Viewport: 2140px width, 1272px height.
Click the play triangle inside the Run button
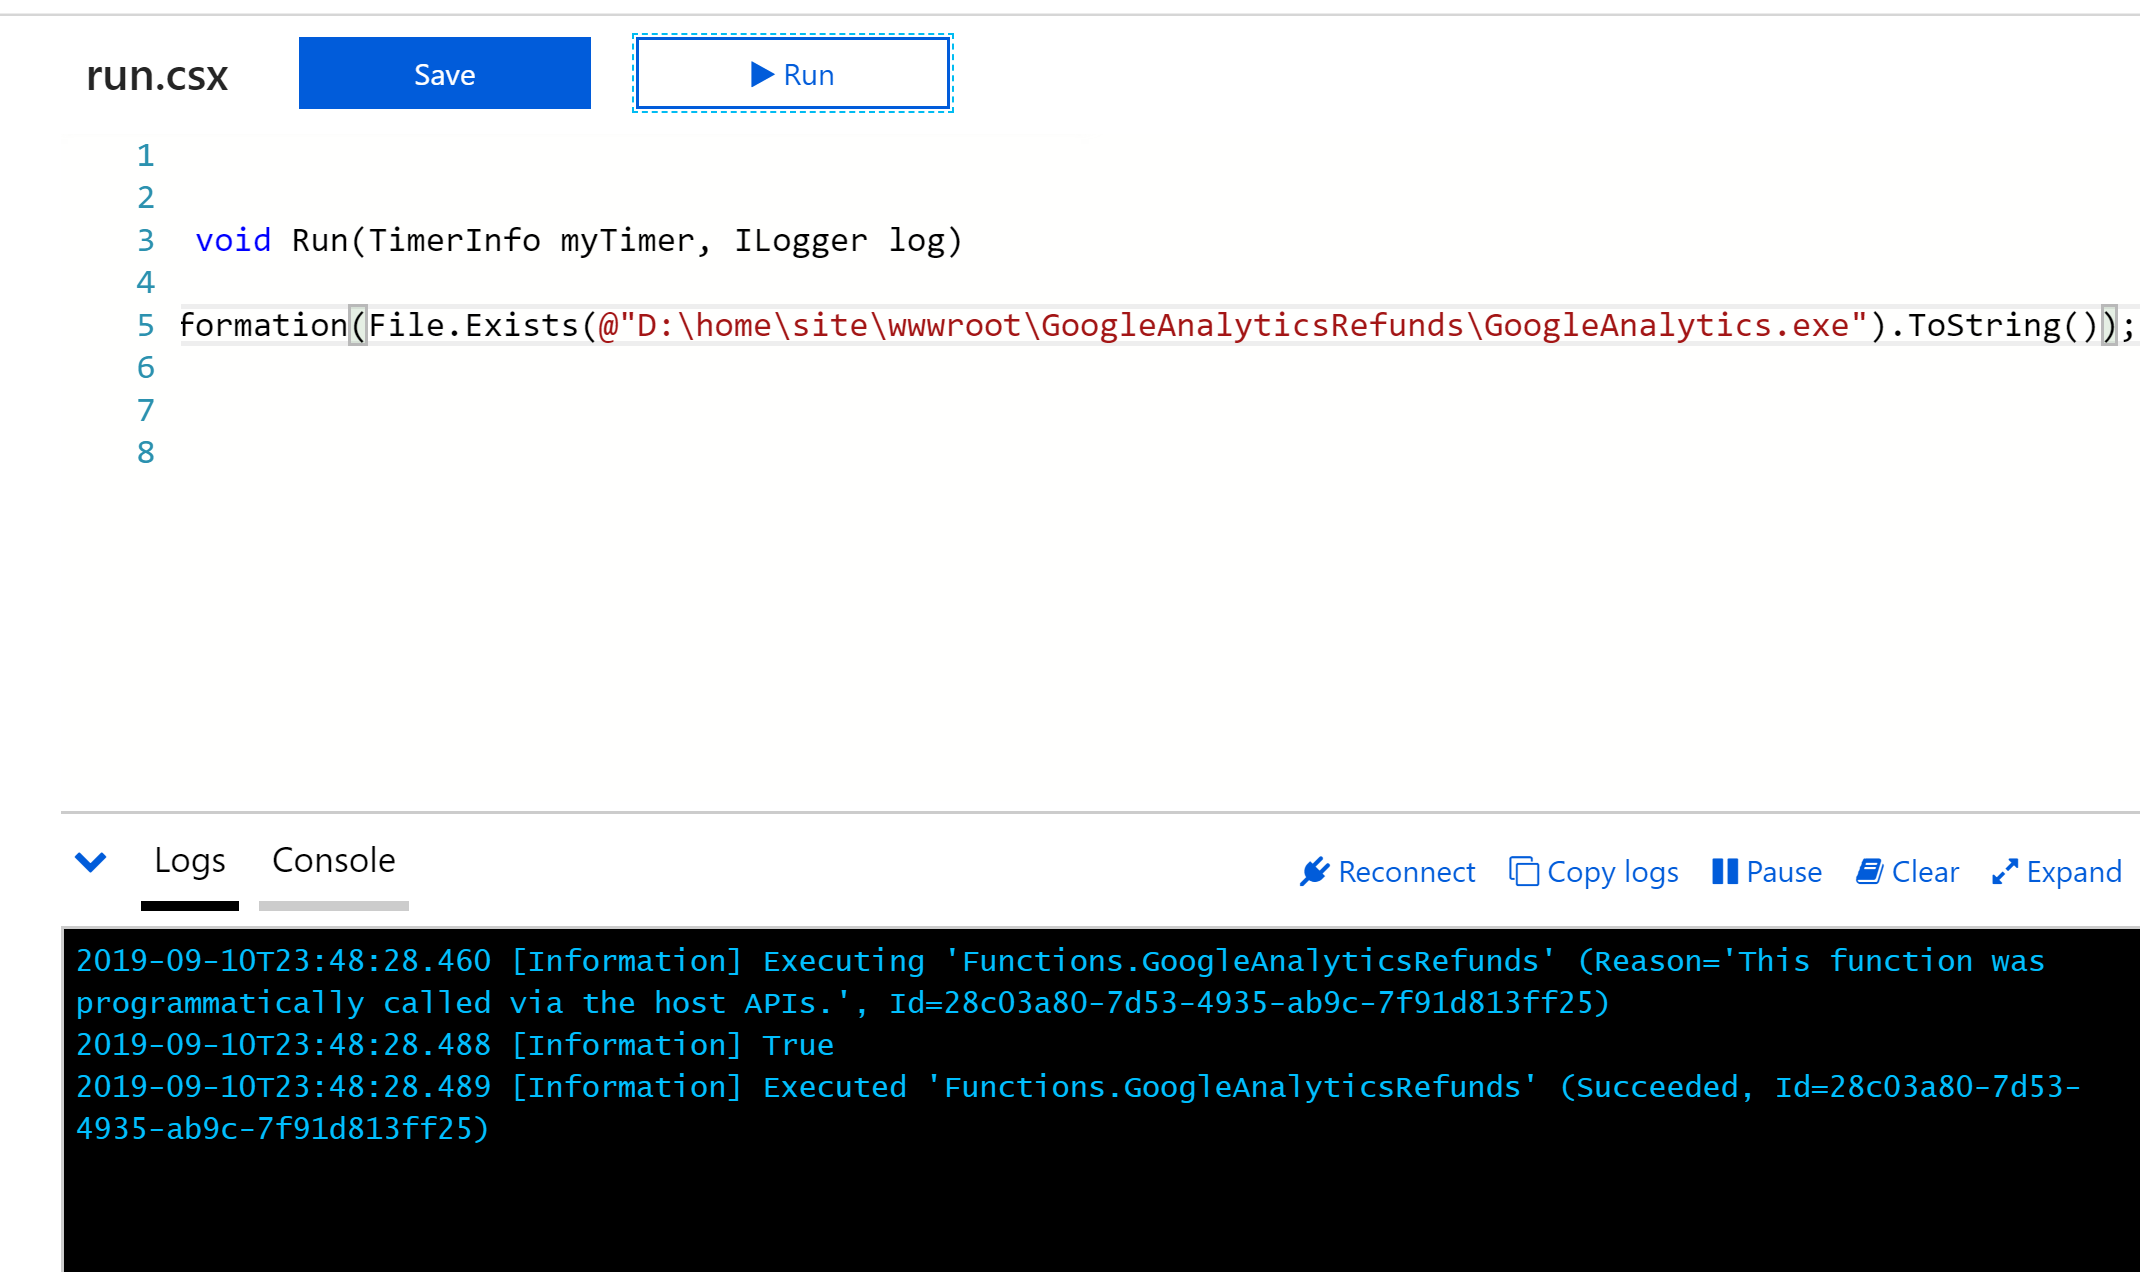760,74
